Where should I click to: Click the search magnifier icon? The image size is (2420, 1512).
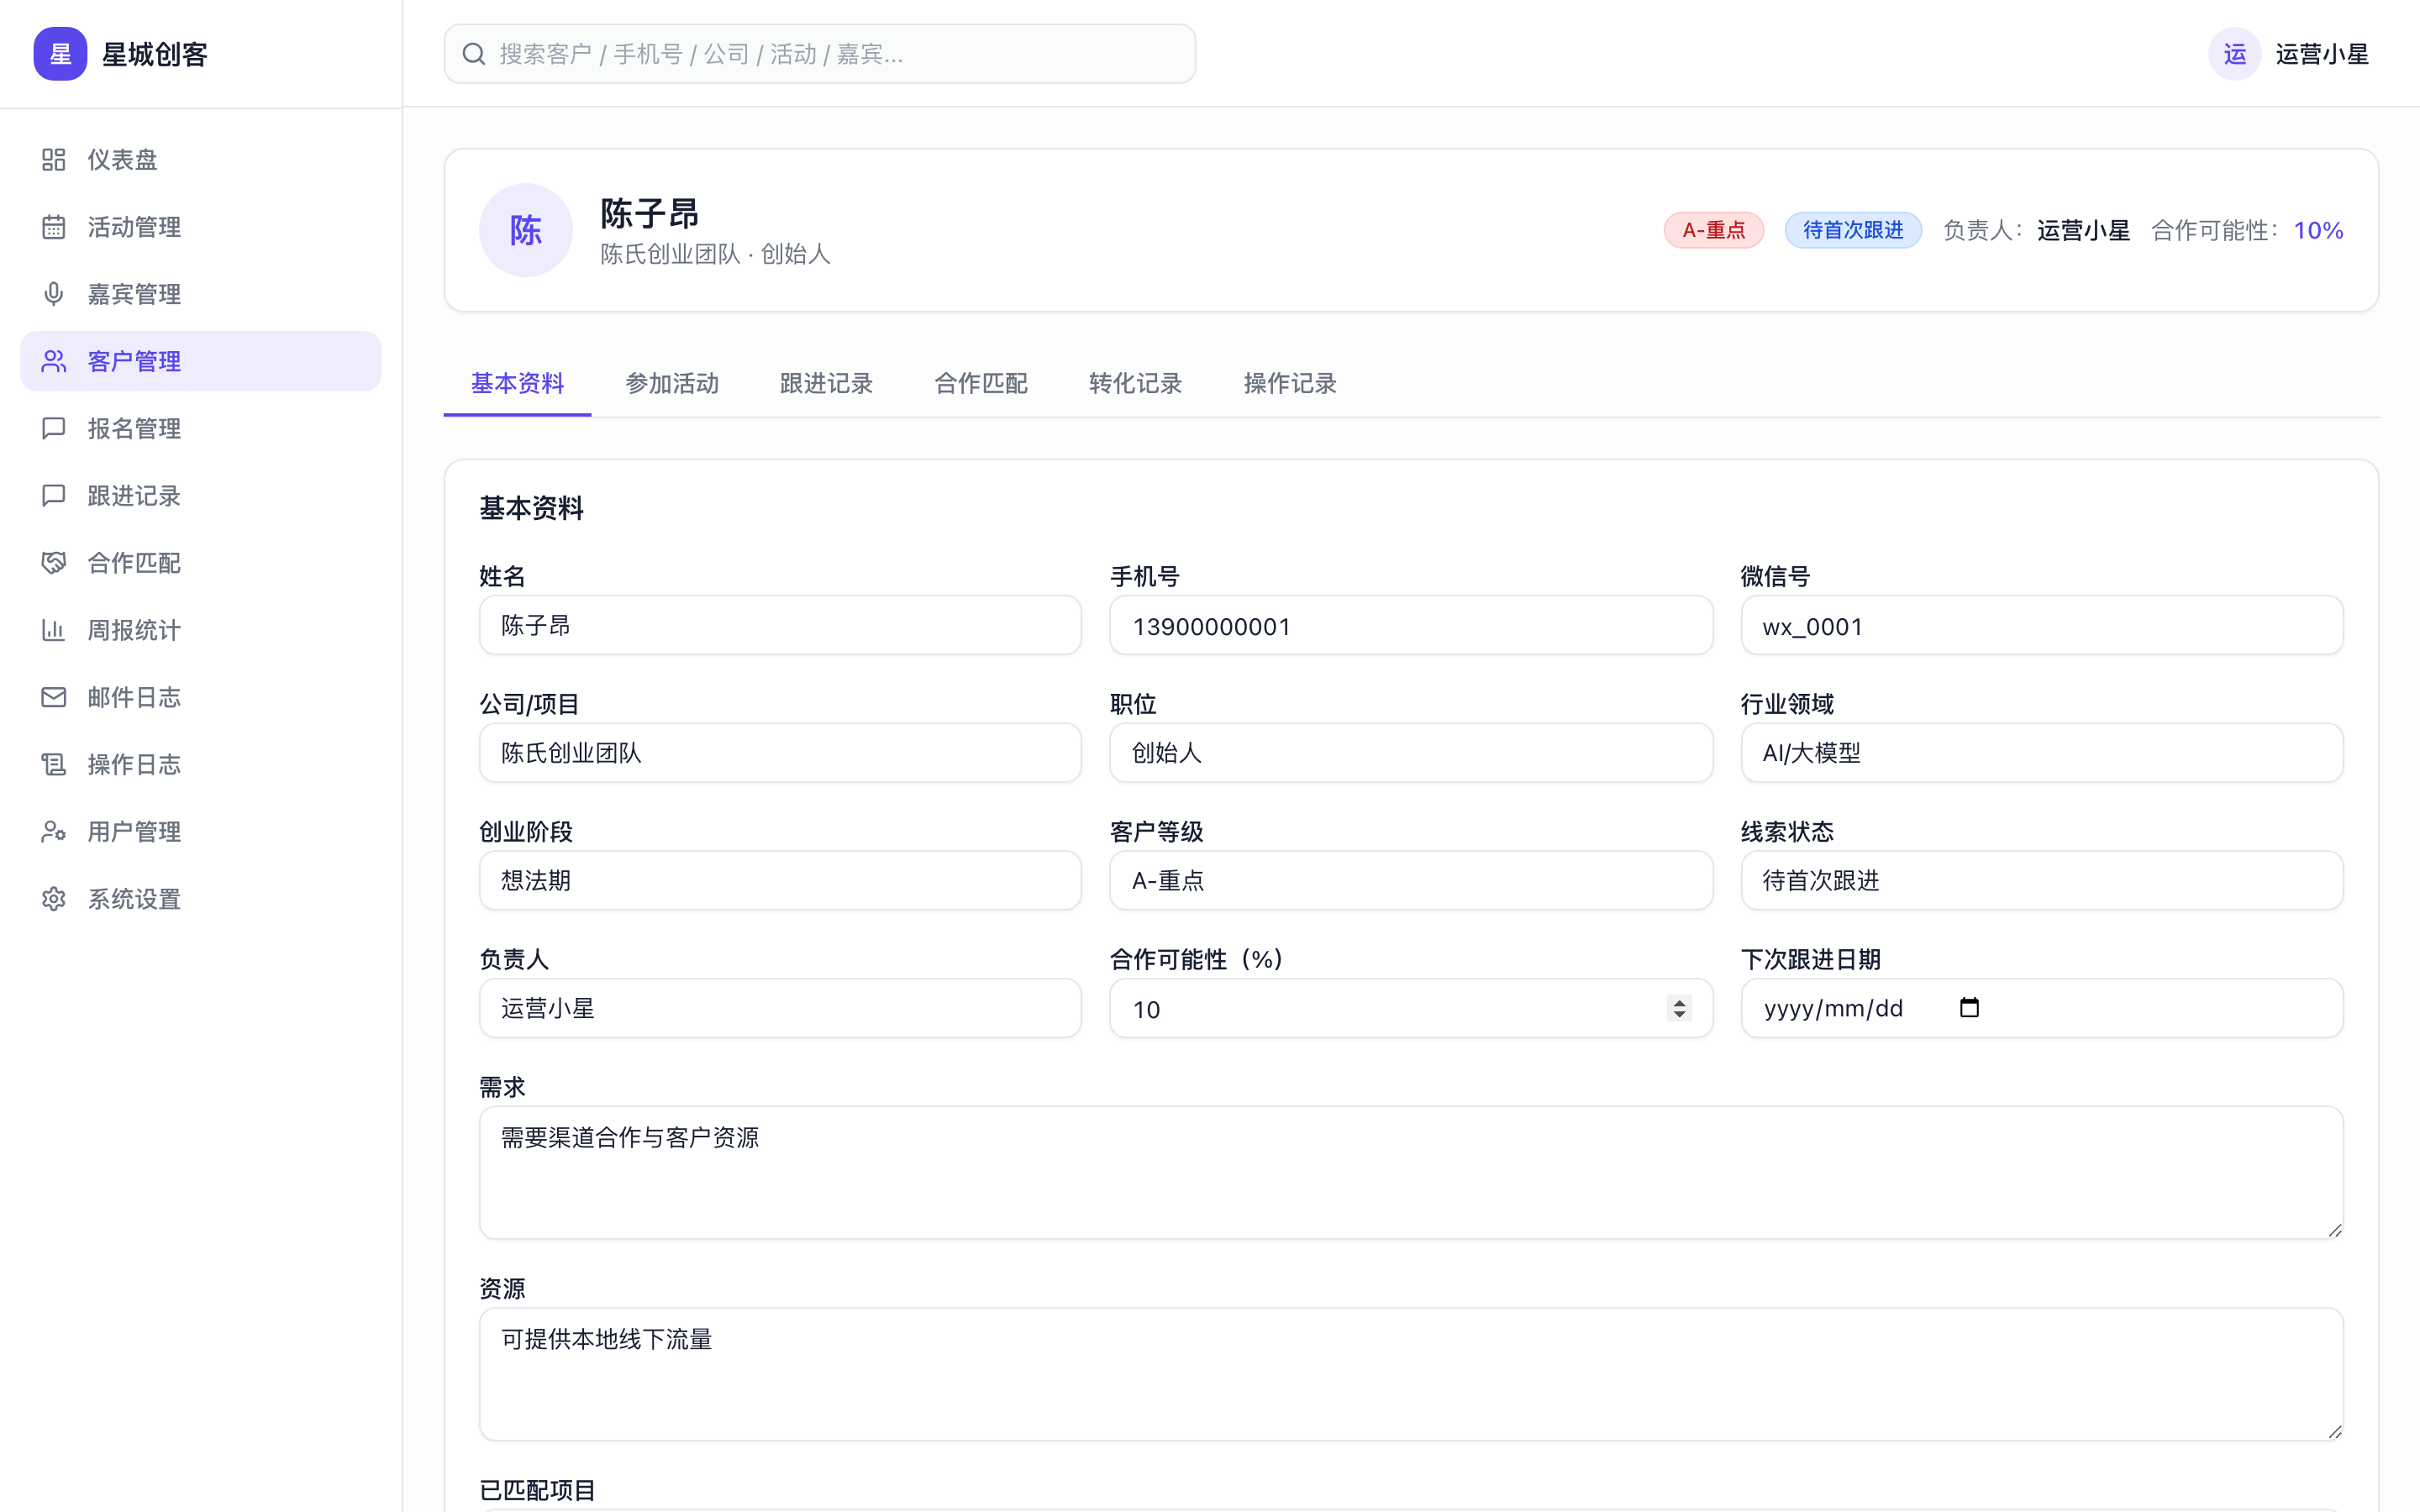474,54
